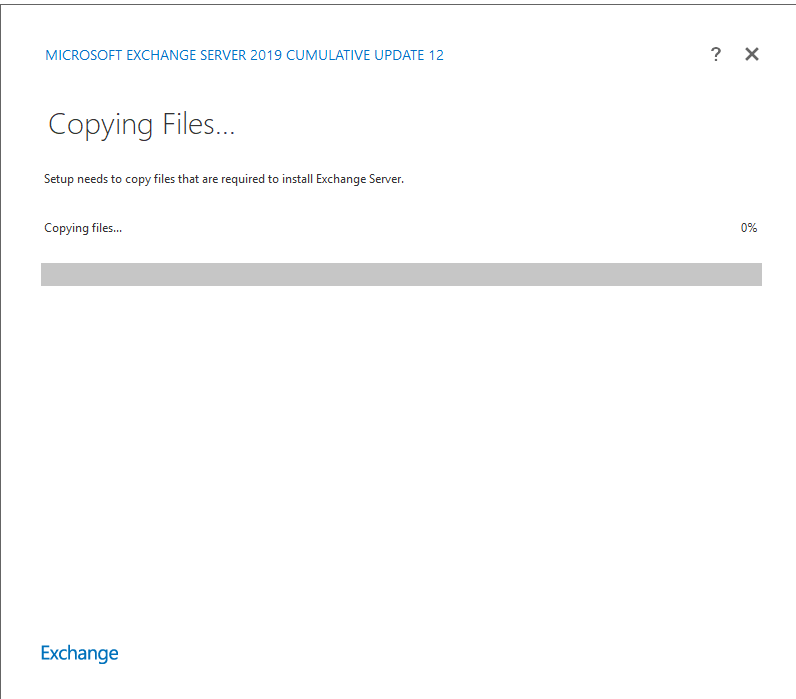Click the "Copying Files..." page heading
Screen dimensions: 796x699
[142, 125]
